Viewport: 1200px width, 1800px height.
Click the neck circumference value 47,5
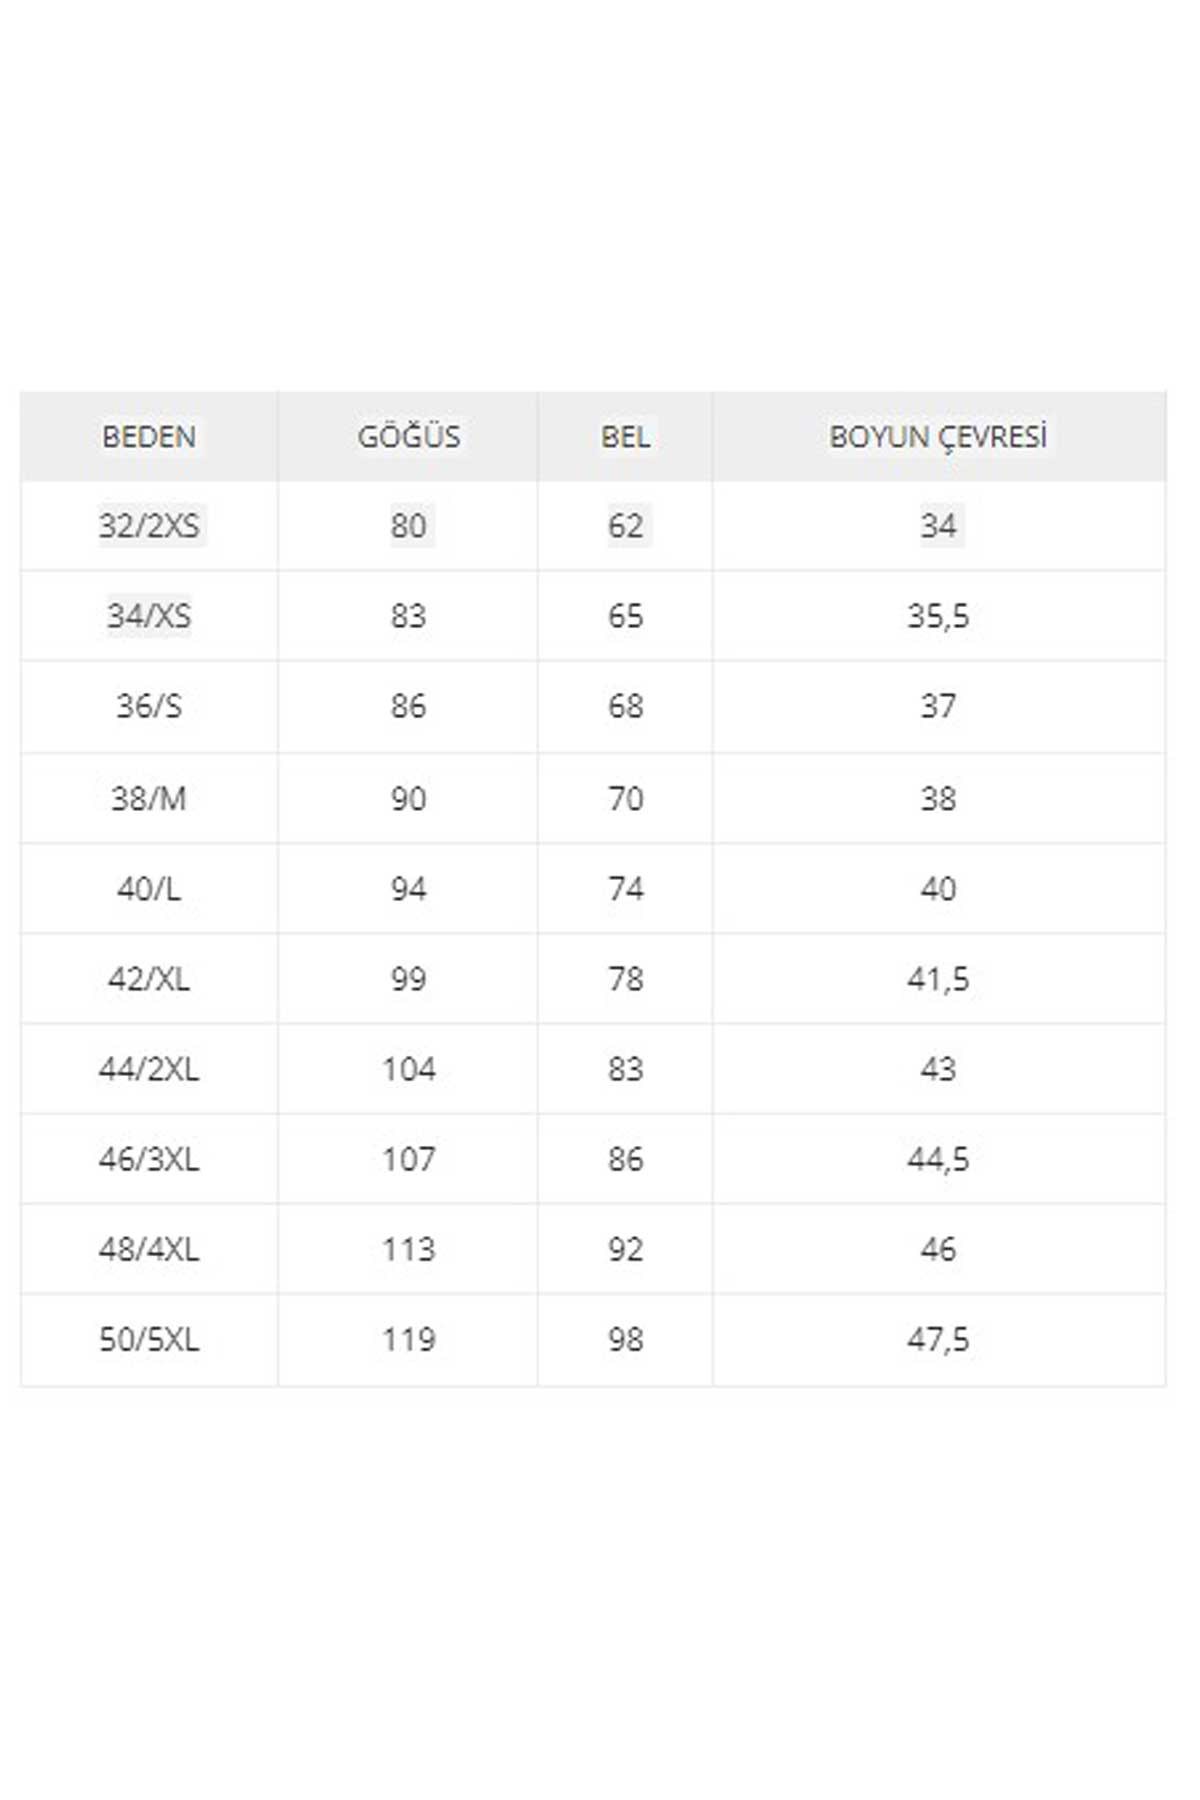pyautogui.click(x=938, y=1339)
